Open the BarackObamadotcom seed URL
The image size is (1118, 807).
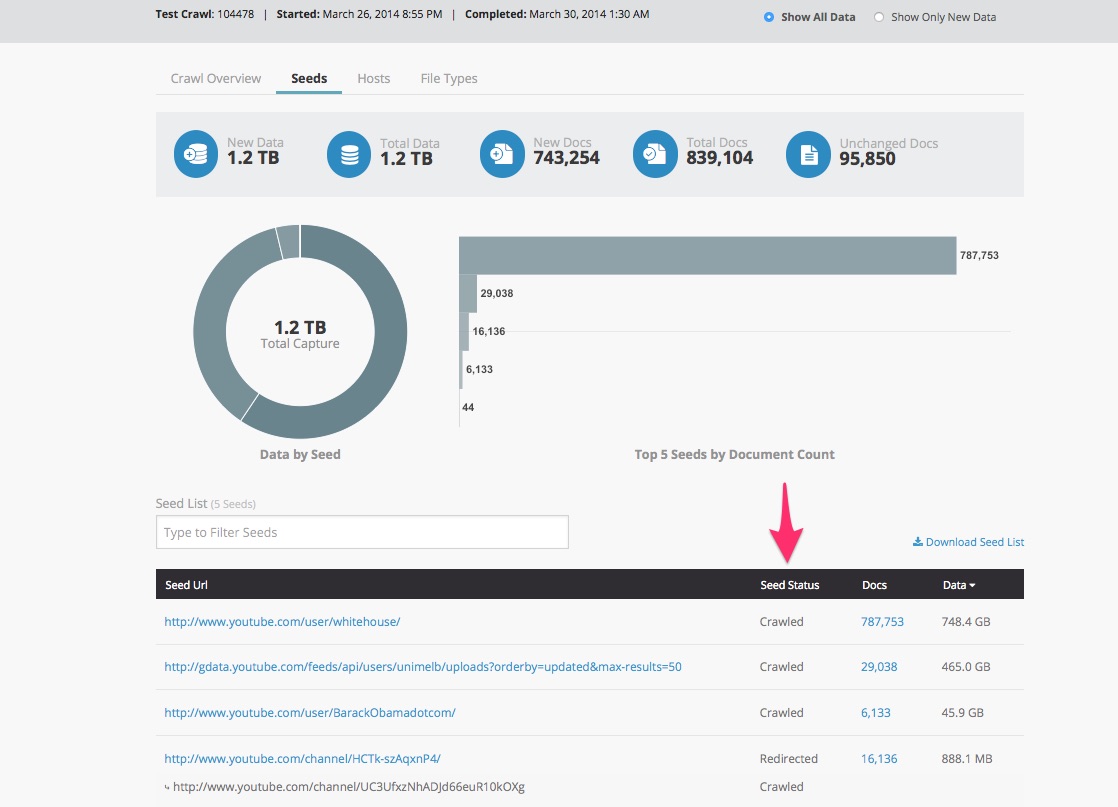click(x=310, y=713)
